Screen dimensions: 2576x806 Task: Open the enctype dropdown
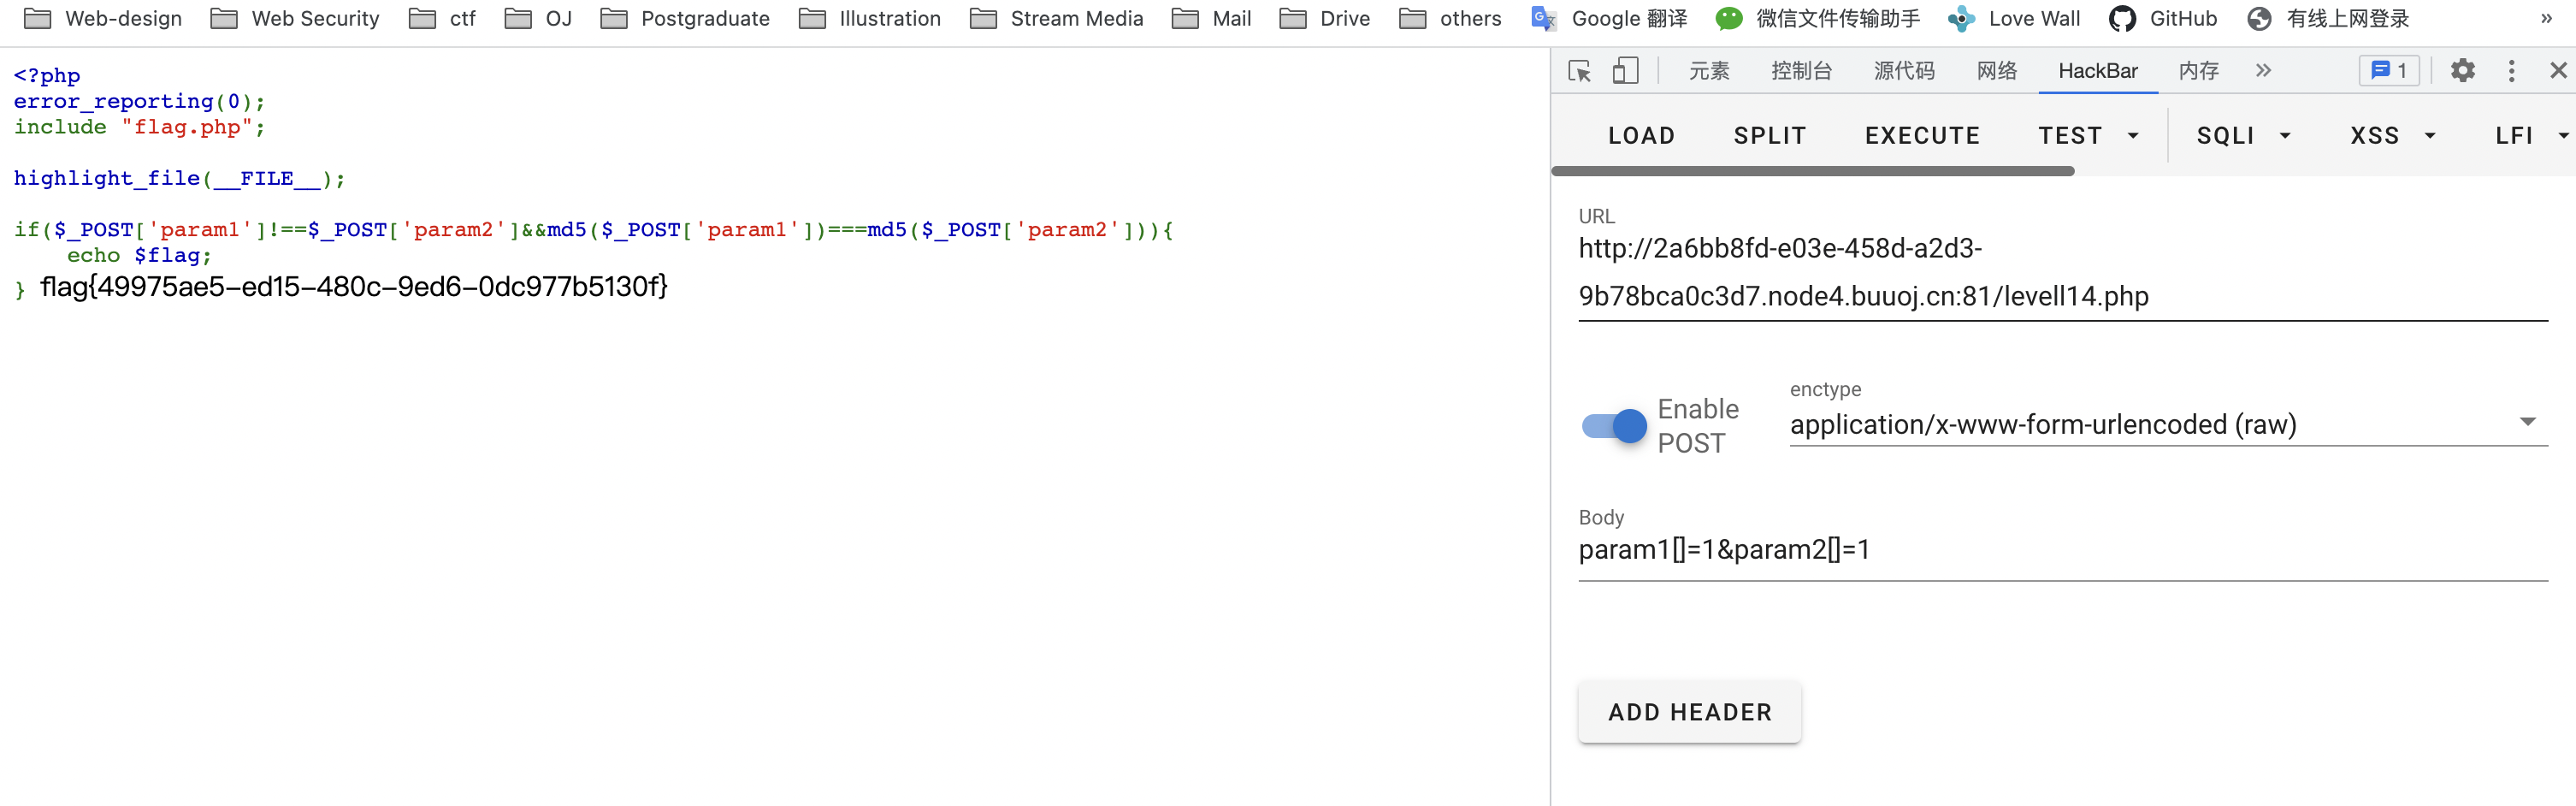2168,424
